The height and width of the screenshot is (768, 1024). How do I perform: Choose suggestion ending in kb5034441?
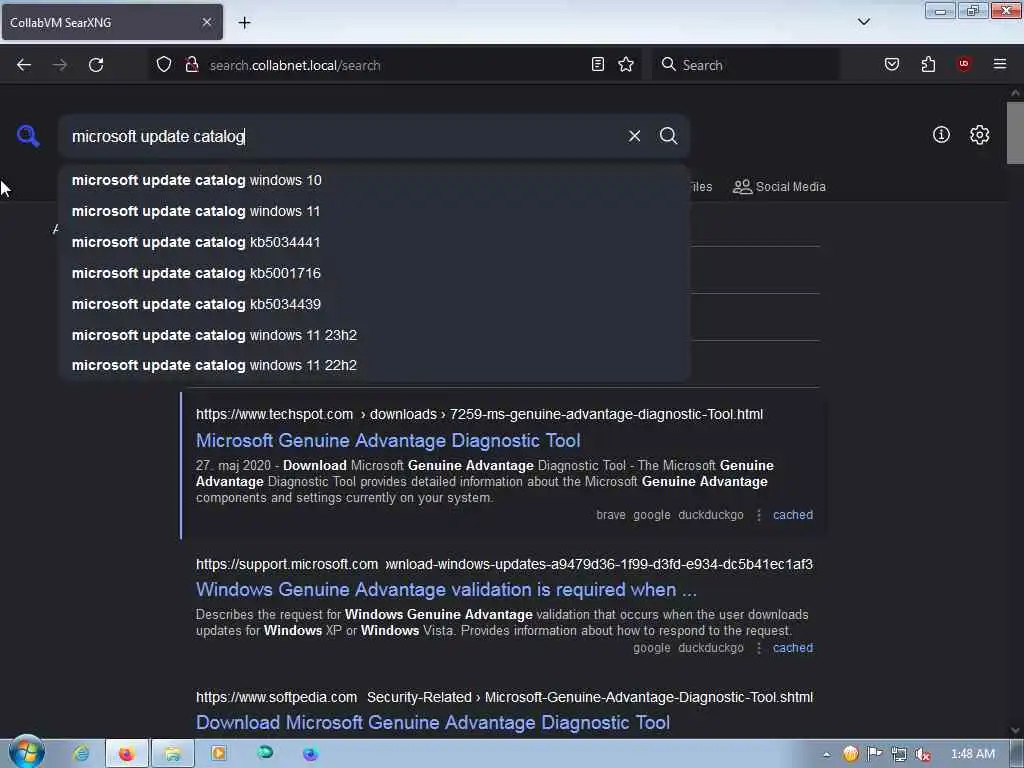coord(374,242)
